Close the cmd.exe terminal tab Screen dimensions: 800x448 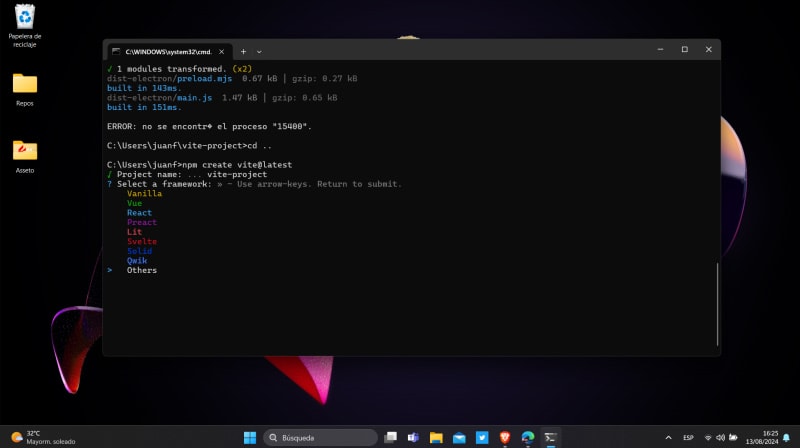(x=221, y=52)
